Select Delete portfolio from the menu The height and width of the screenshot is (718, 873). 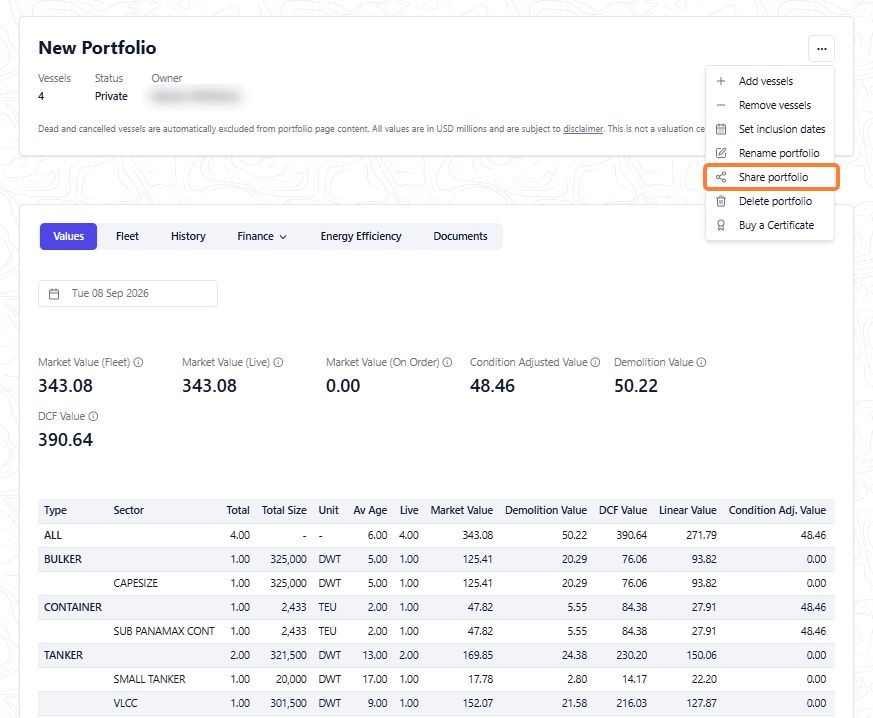(769, 201)
